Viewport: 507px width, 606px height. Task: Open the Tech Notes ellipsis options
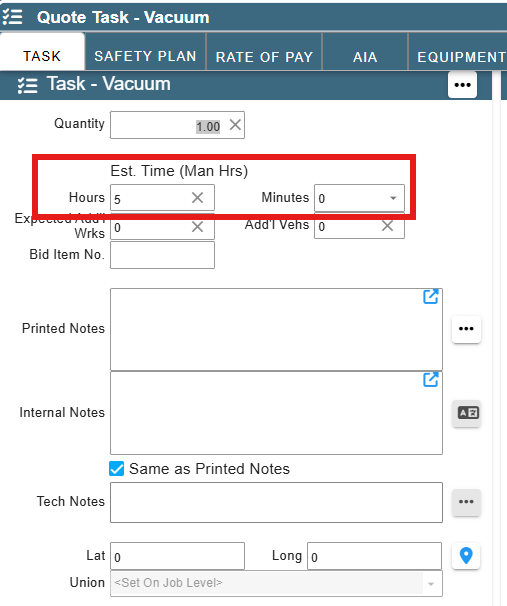click(466, 502)
